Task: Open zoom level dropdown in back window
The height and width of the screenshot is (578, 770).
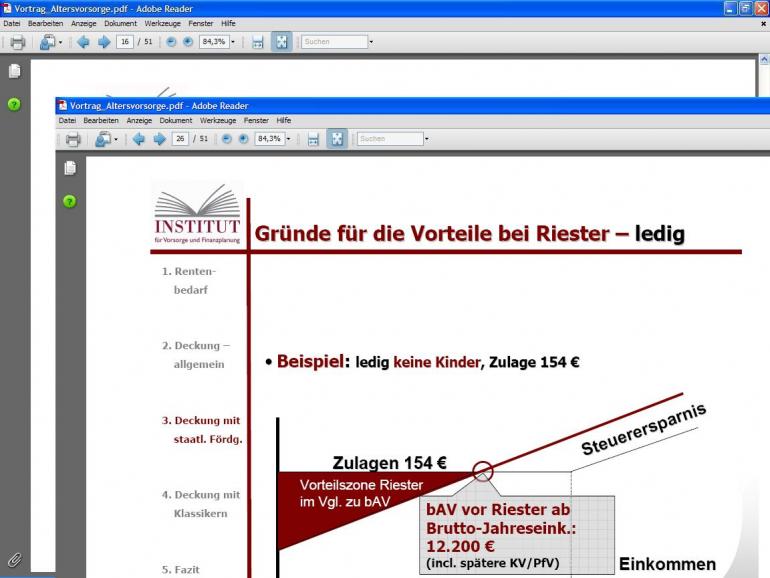Action: click(233, 42)
